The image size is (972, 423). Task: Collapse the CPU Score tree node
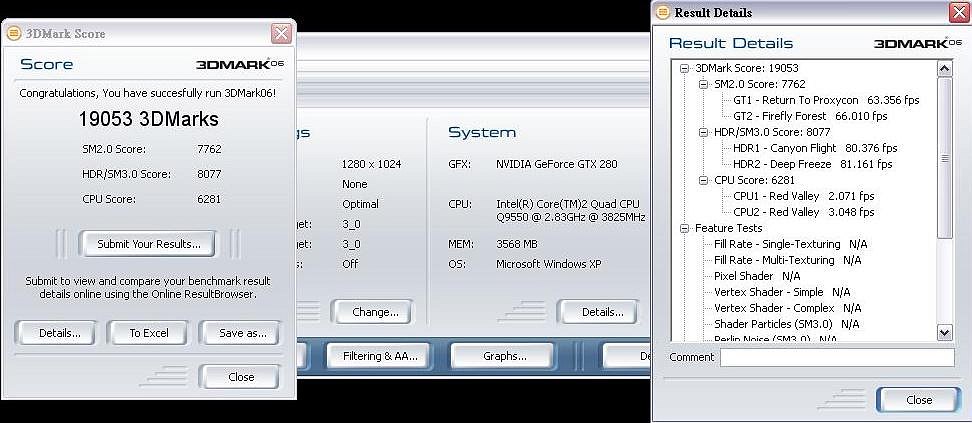(704, 180)
